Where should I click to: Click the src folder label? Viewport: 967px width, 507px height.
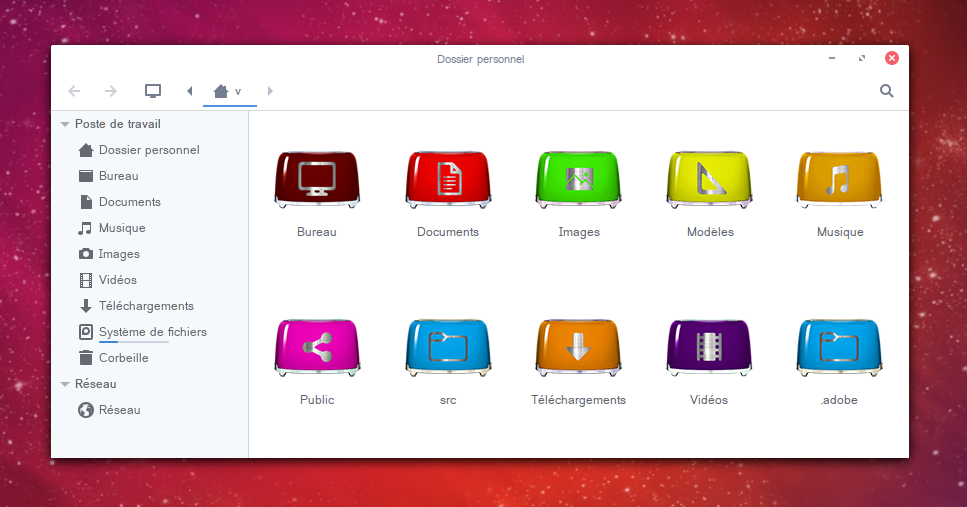[448, 400]
